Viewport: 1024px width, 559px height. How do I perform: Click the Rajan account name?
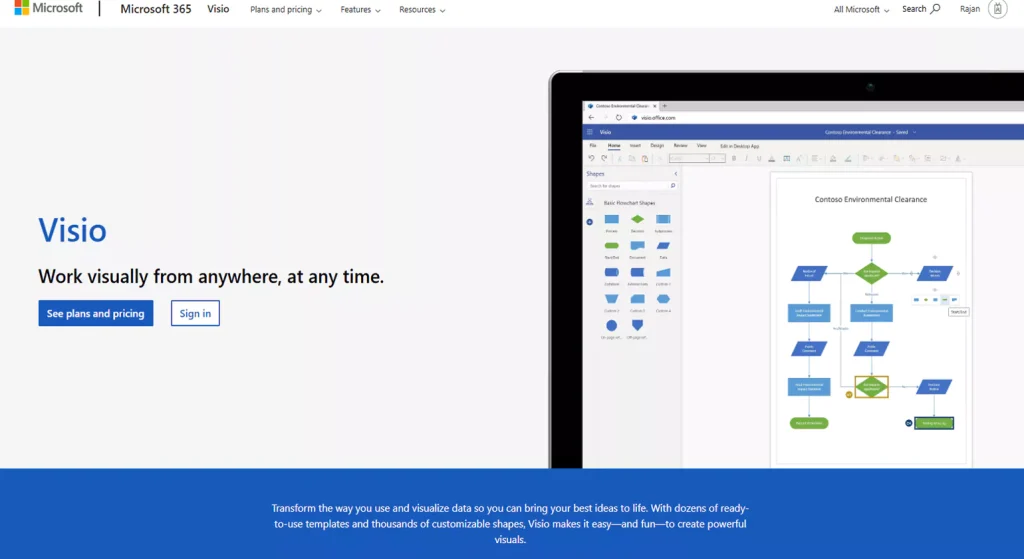point(970,9)
